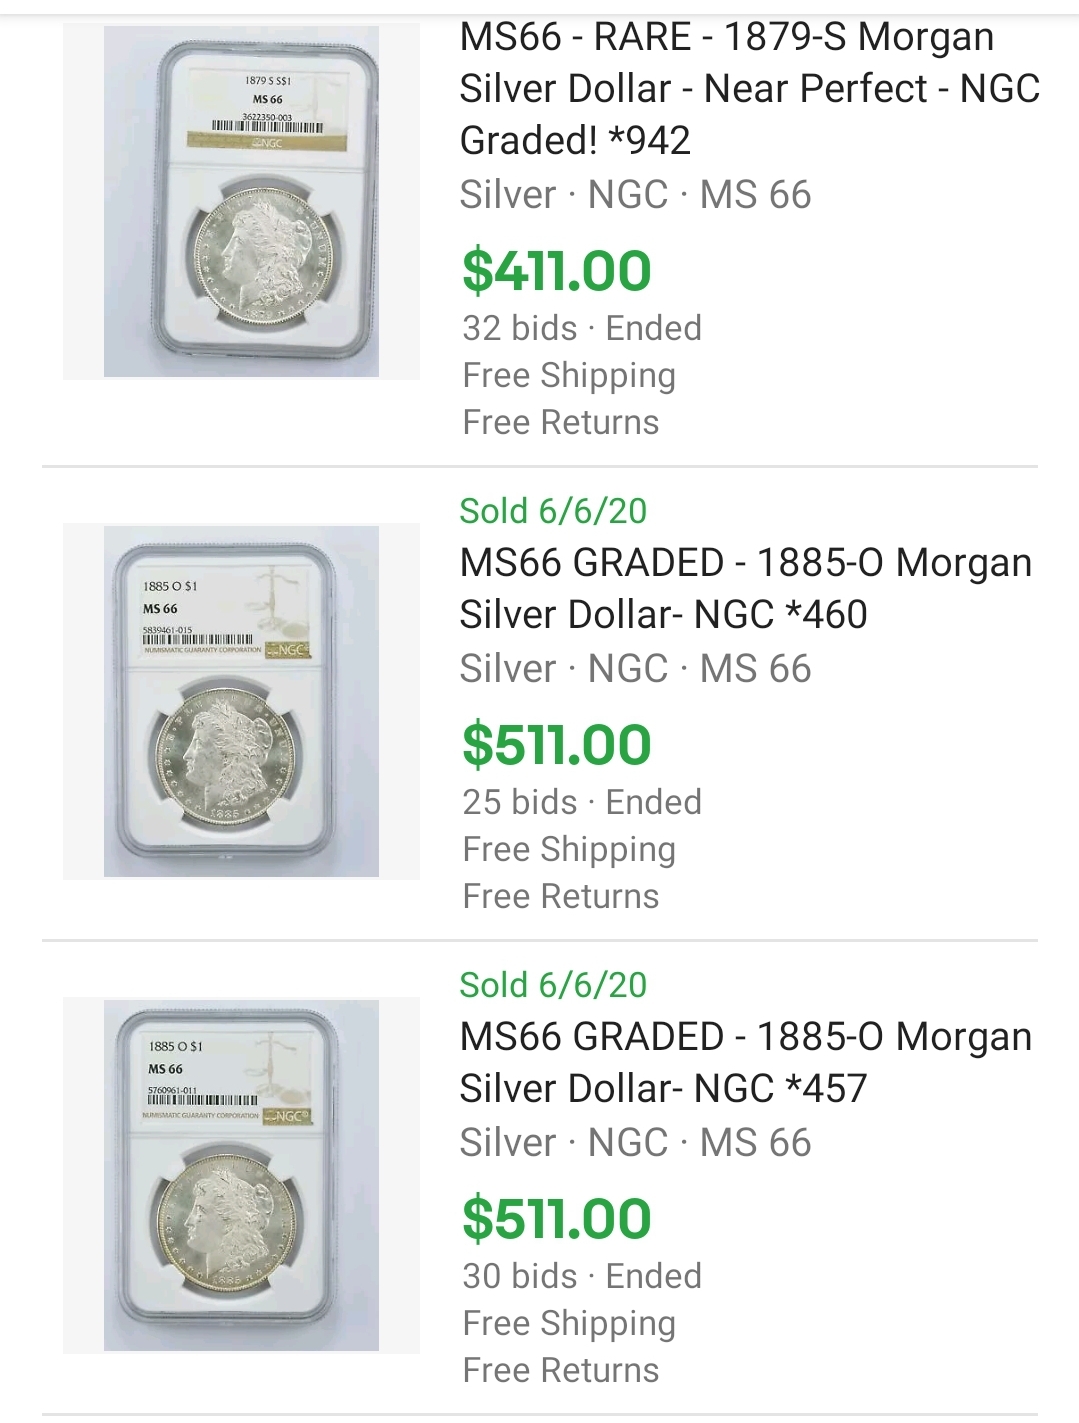
Task: Open the 1885-O listing *460 coin image
Action: pos(241,701)
